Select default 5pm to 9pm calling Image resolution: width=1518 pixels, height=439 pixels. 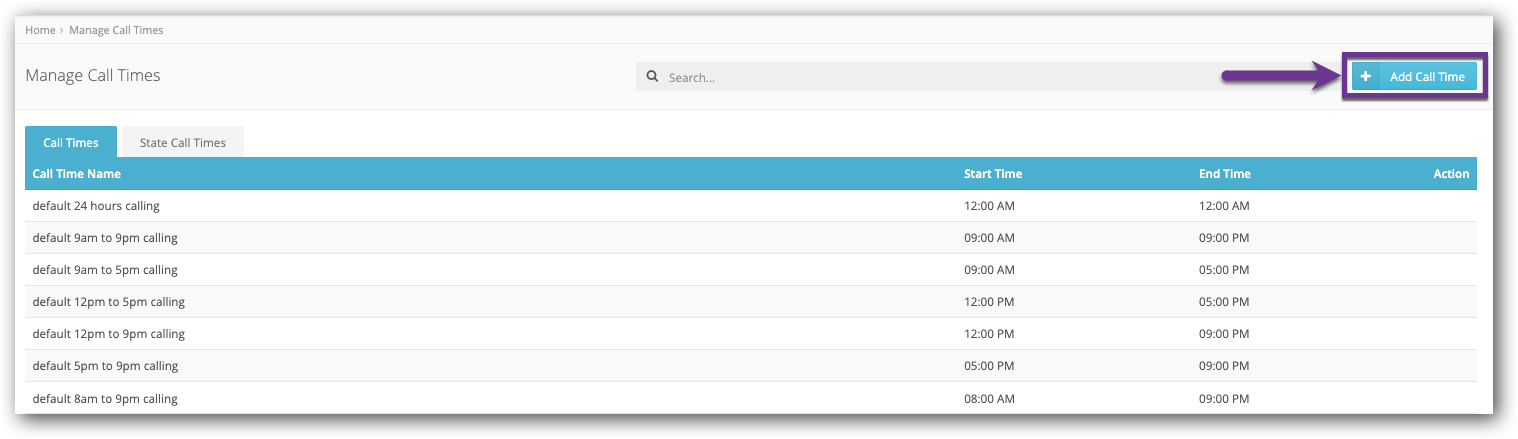point(105,366)
